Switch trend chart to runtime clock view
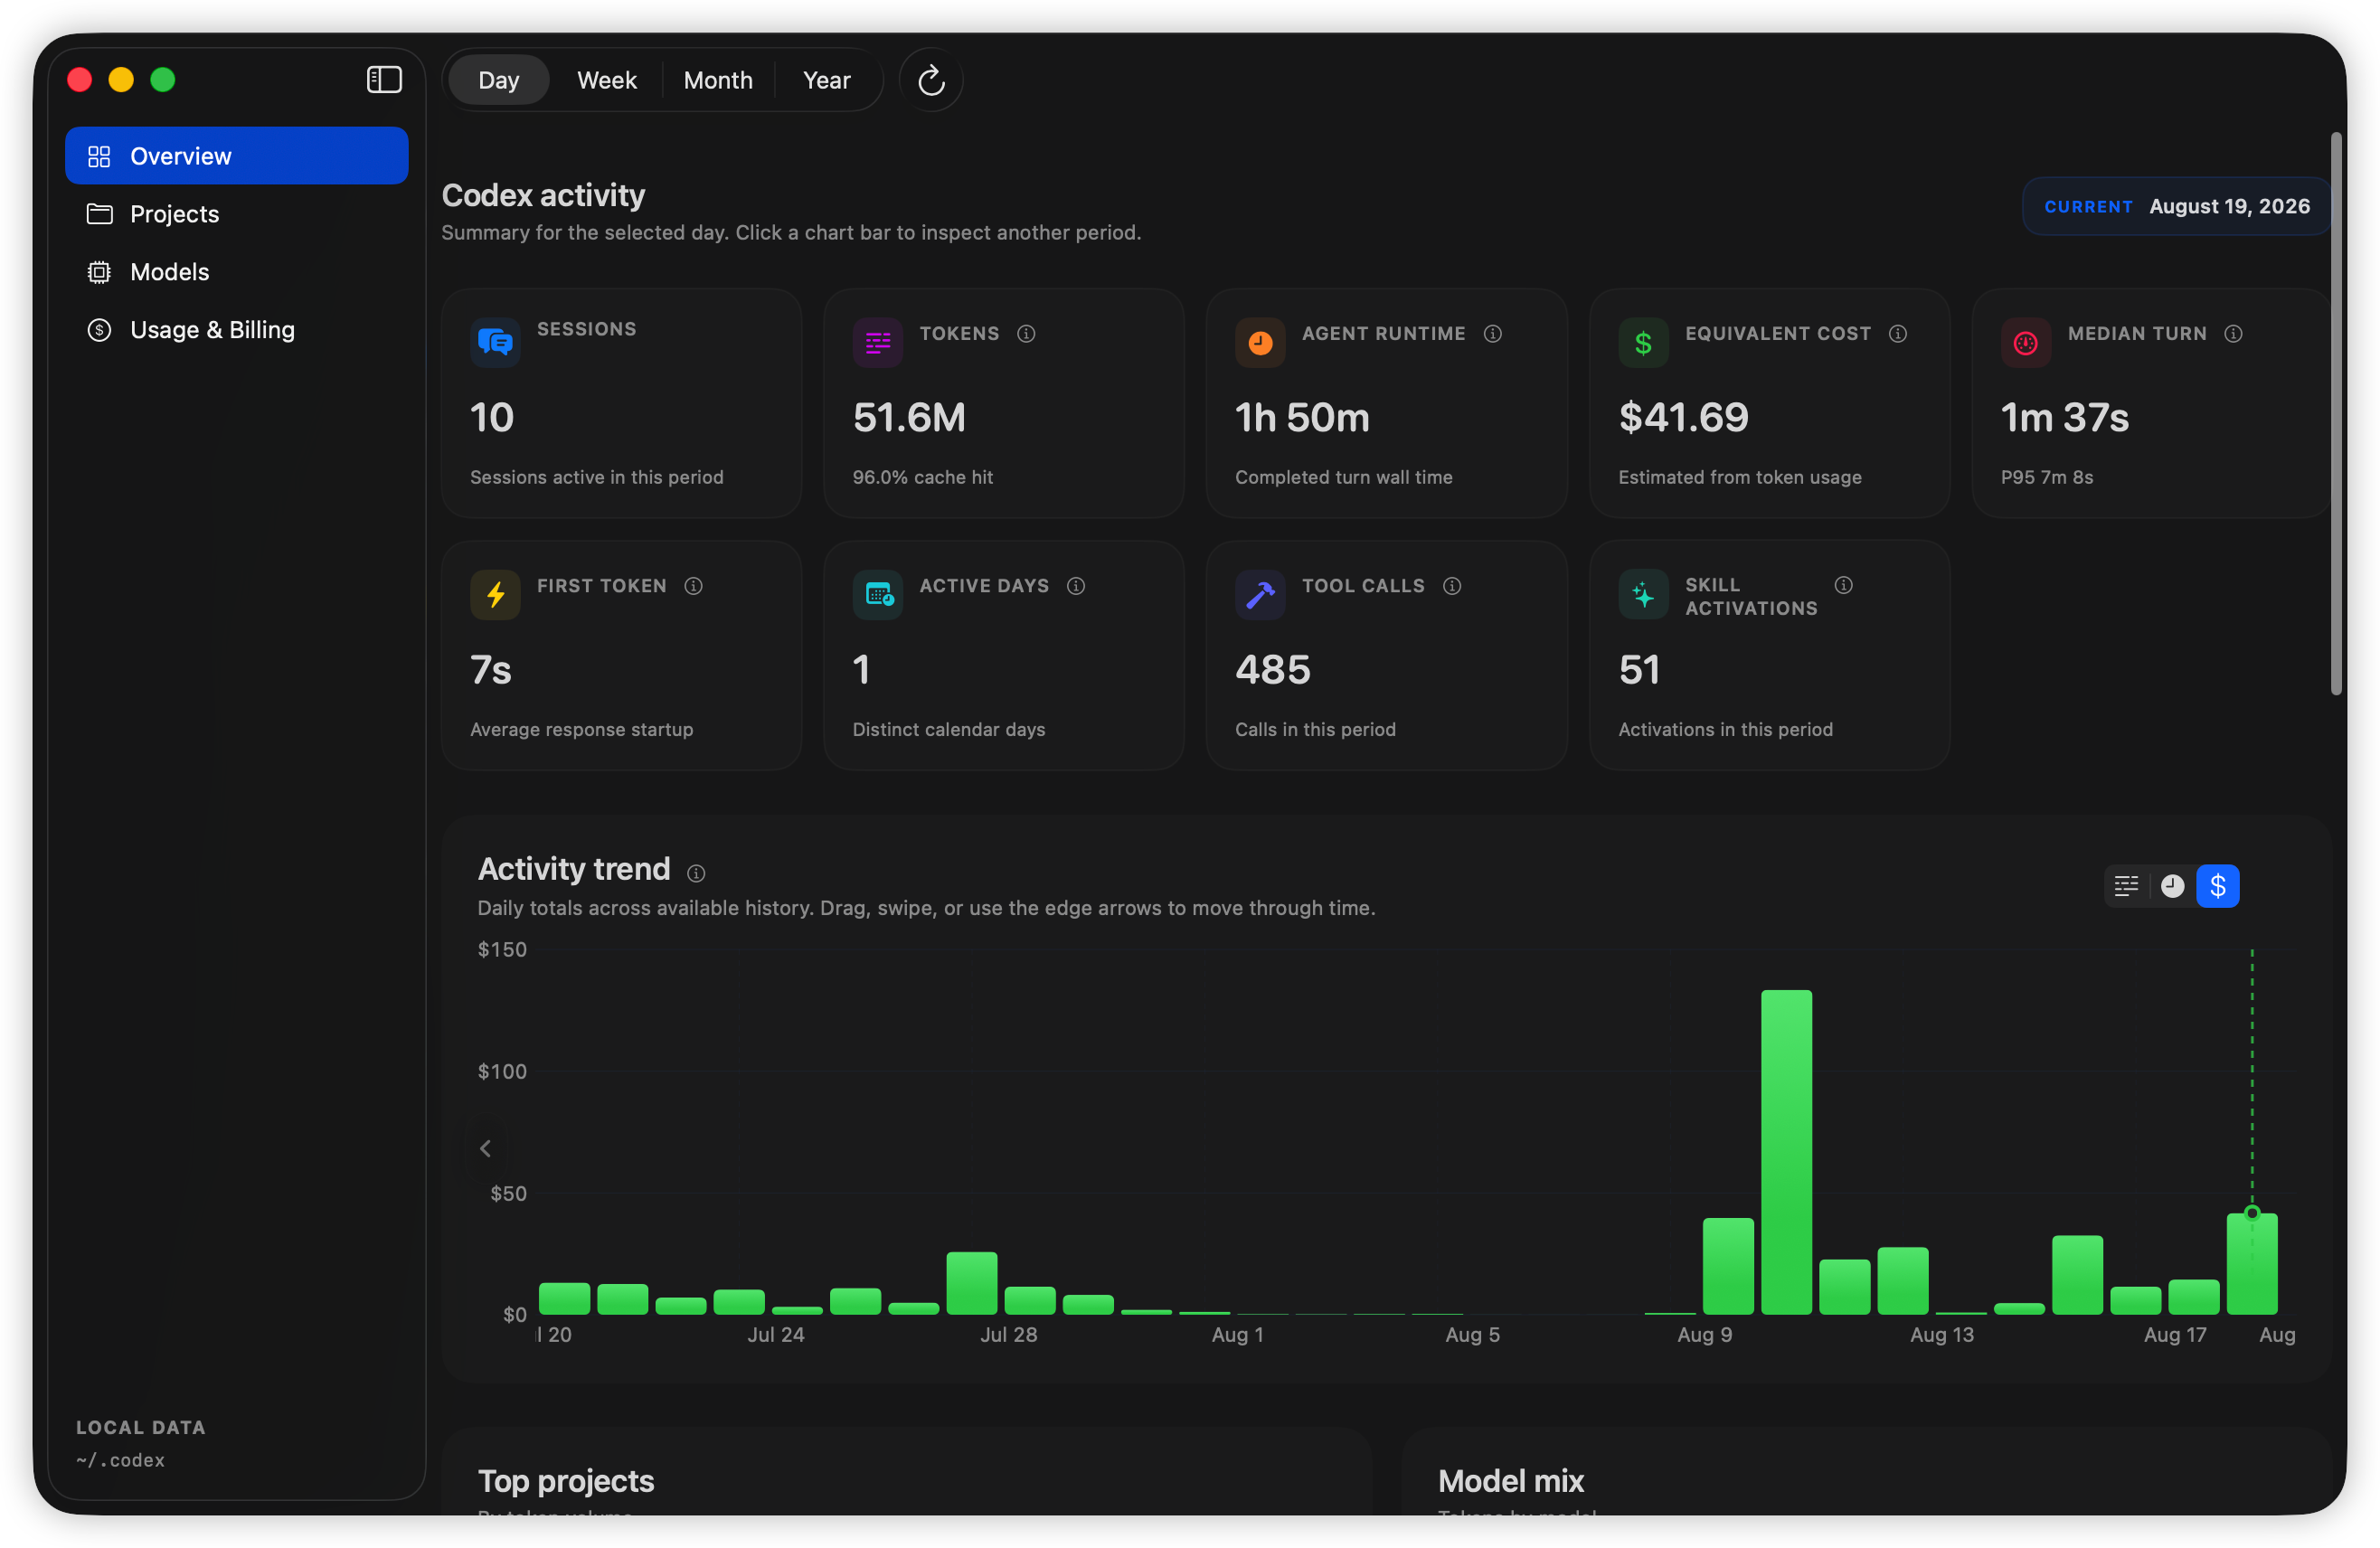Viewport: 2380px width, 1548px height. (2172, 886)
